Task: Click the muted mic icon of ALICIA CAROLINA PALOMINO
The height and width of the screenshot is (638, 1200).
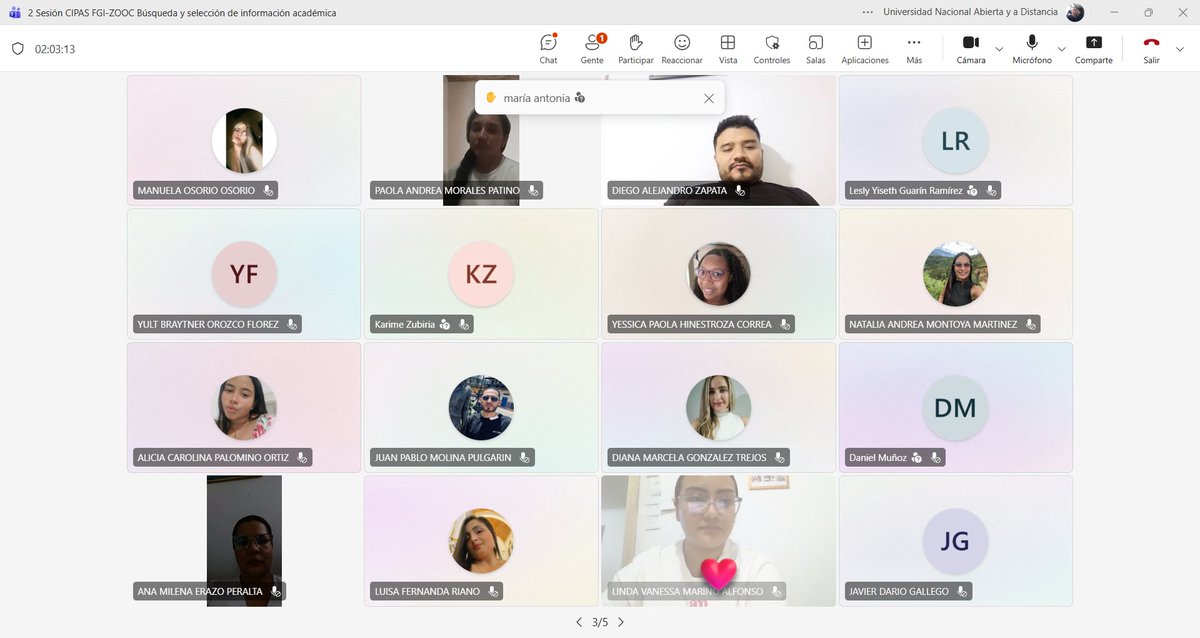Action: pyautogui.click(x=303, y=457)
